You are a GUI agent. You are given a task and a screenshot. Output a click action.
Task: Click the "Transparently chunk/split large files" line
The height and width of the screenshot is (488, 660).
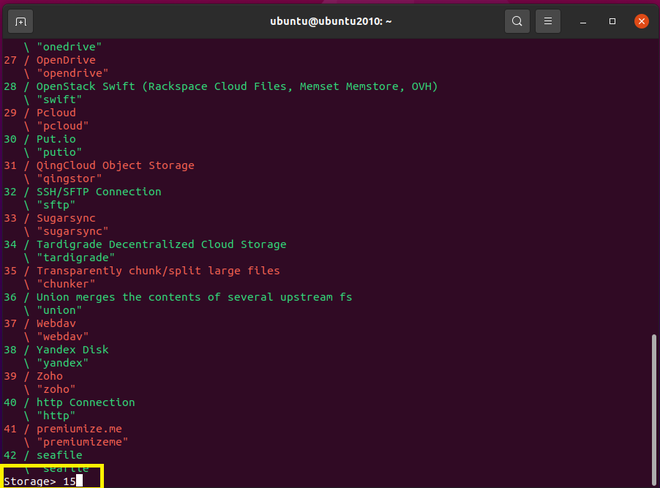pos(158,271)
